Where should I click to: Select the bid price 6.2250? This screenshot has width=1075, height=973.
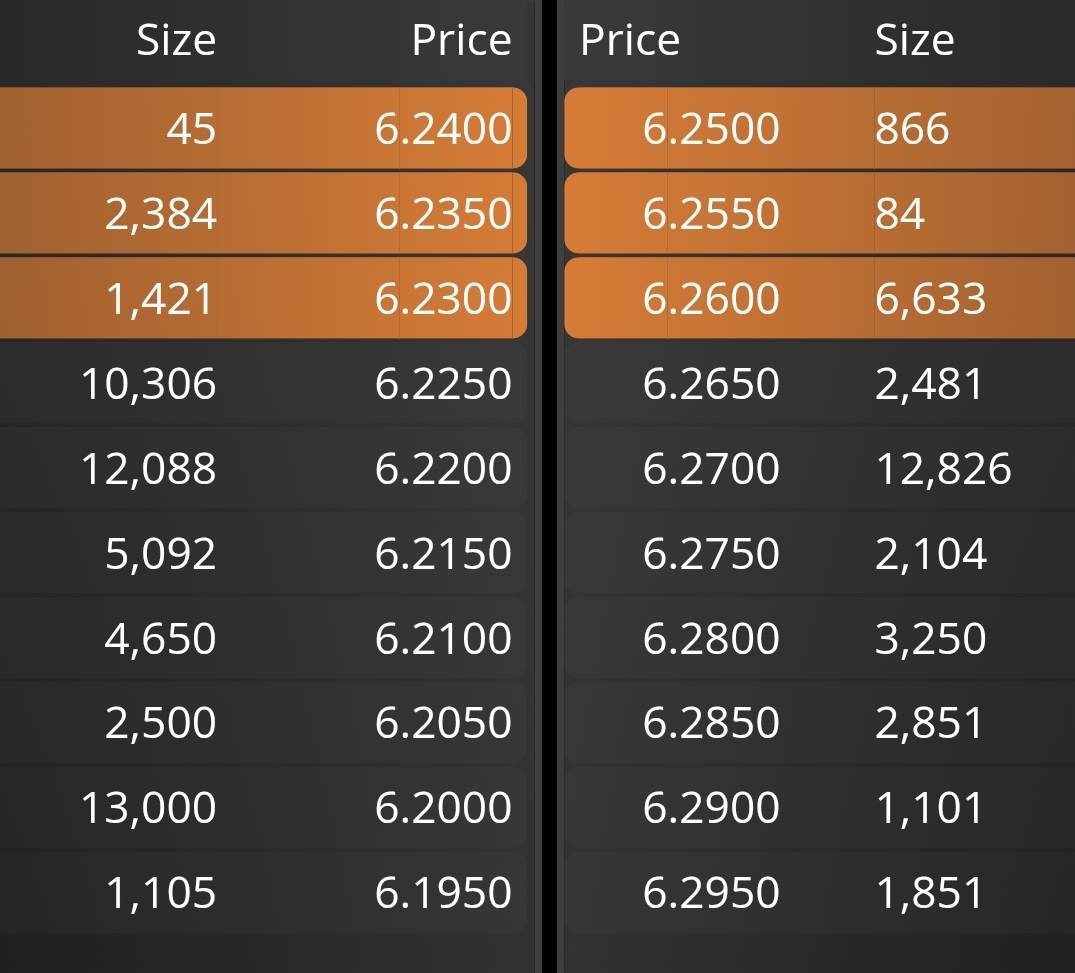point(443,383)
